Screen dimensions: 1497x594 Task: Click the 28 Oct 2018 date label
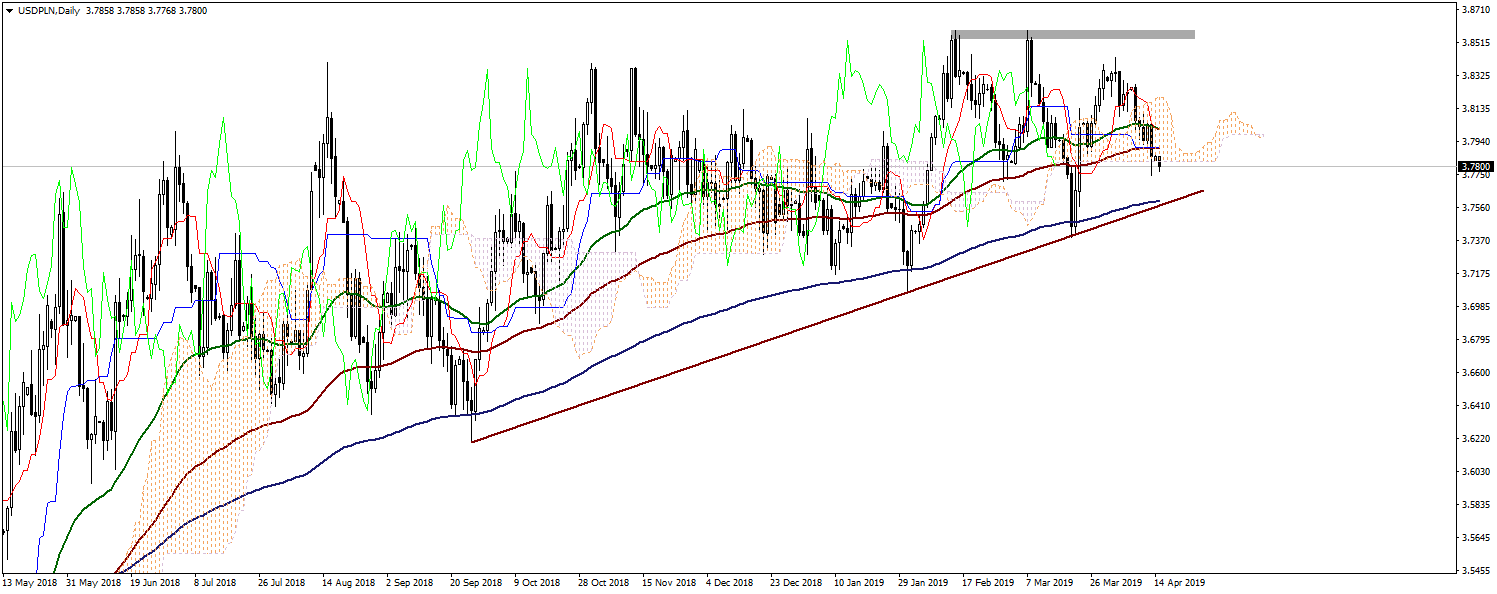pyautogui.click(x=603, y=581)
